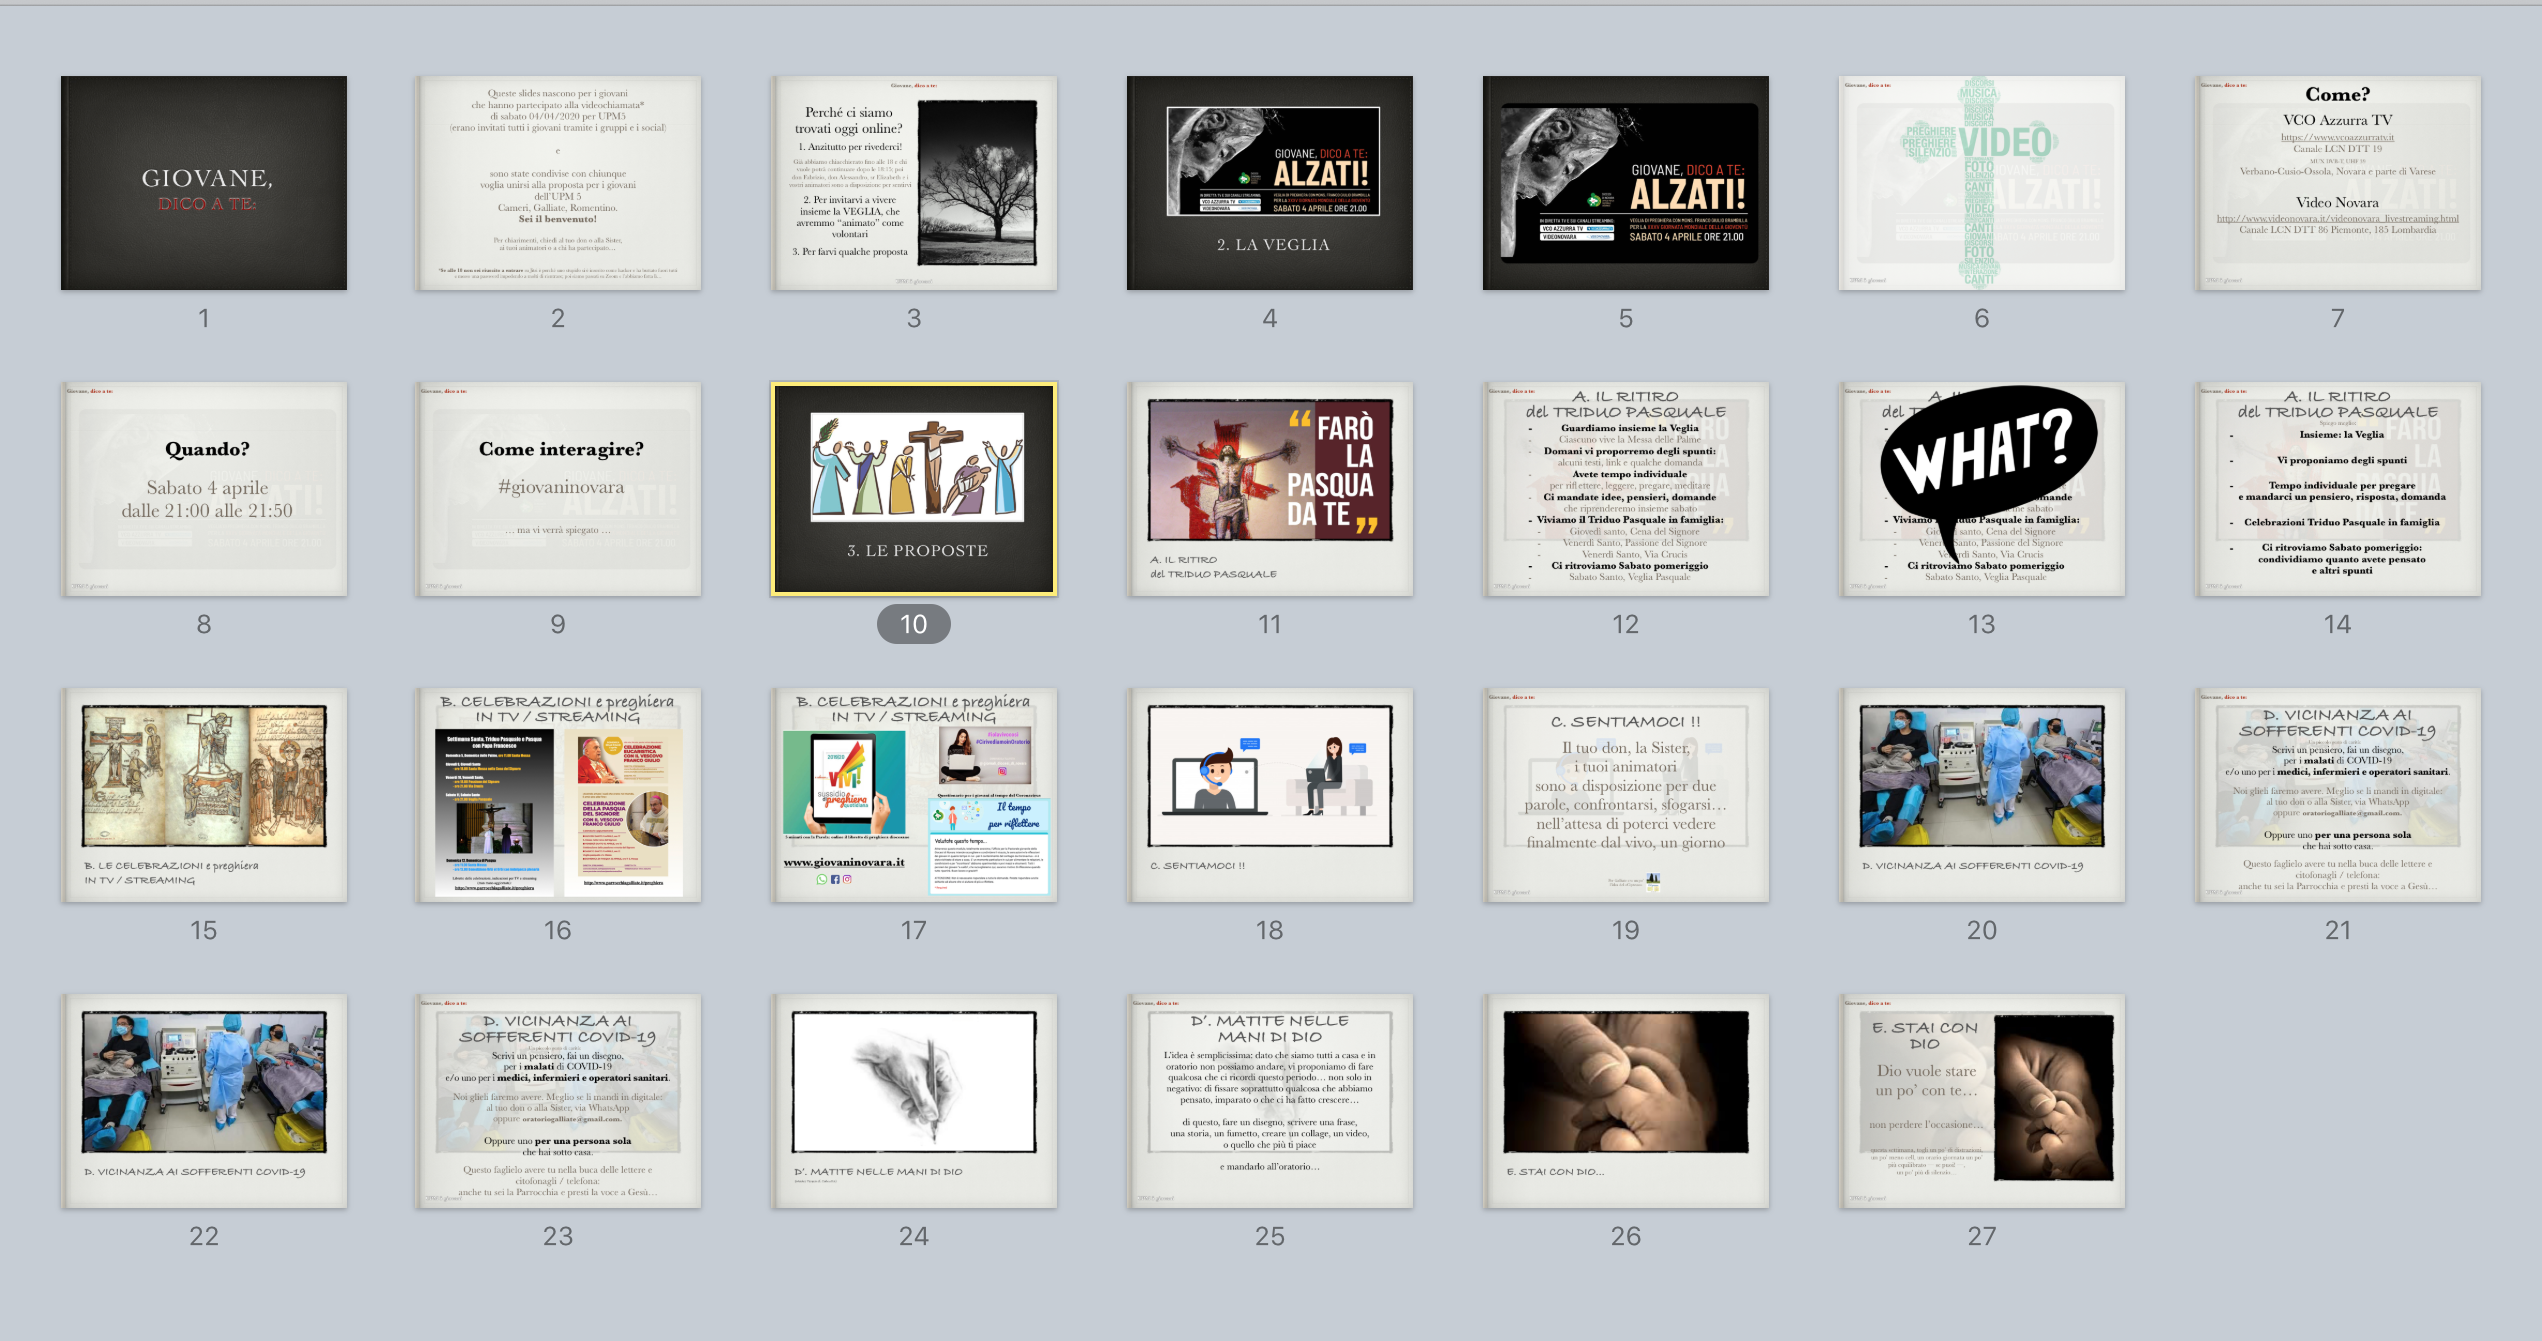Open slide 3 with the tree photo
Screen dimensions: 2542x1341
tap(914, 183)
